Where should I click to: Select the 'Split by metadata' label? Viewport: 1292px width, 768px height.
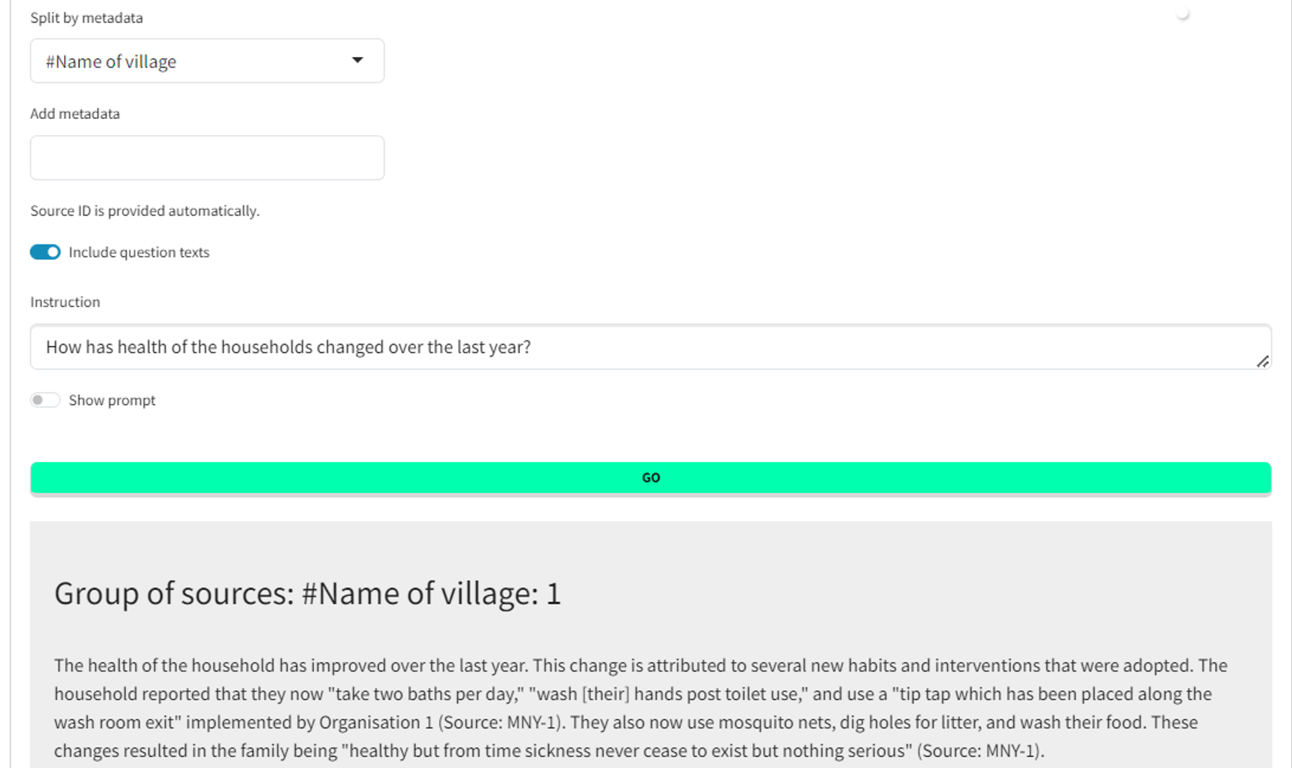86,18
